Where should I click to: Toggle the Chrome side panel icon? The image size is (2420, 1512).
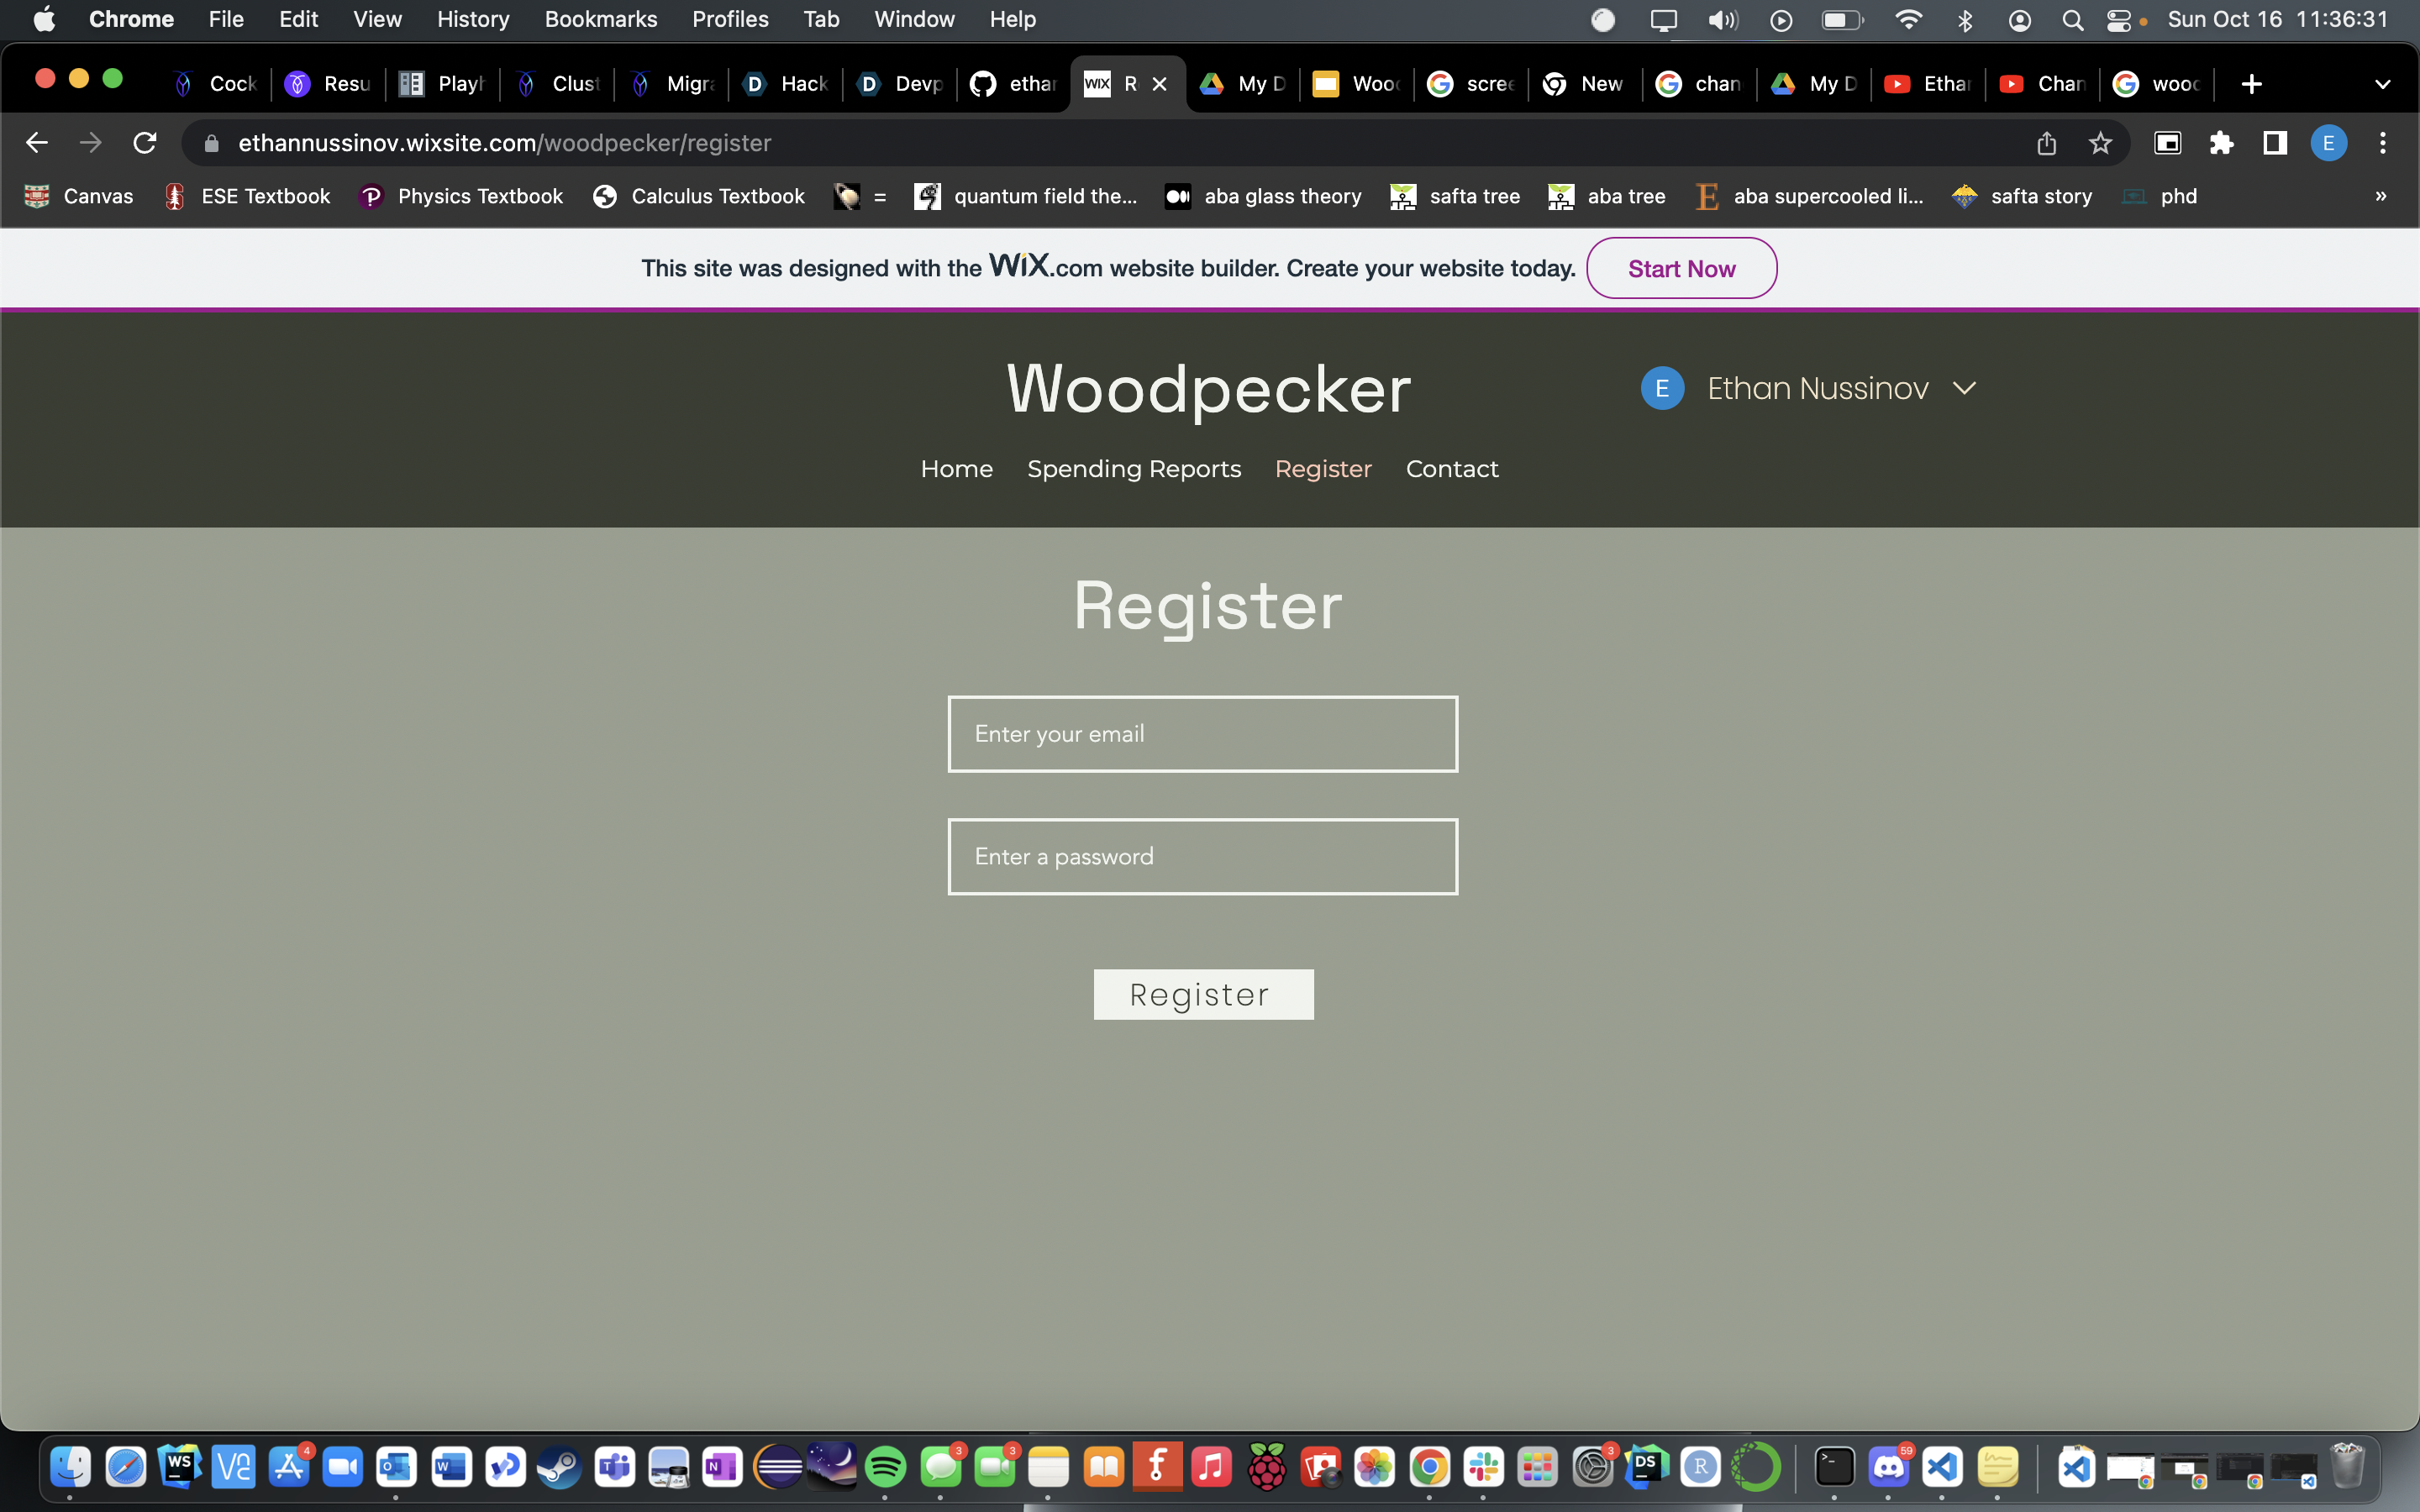click(2275, 143)
